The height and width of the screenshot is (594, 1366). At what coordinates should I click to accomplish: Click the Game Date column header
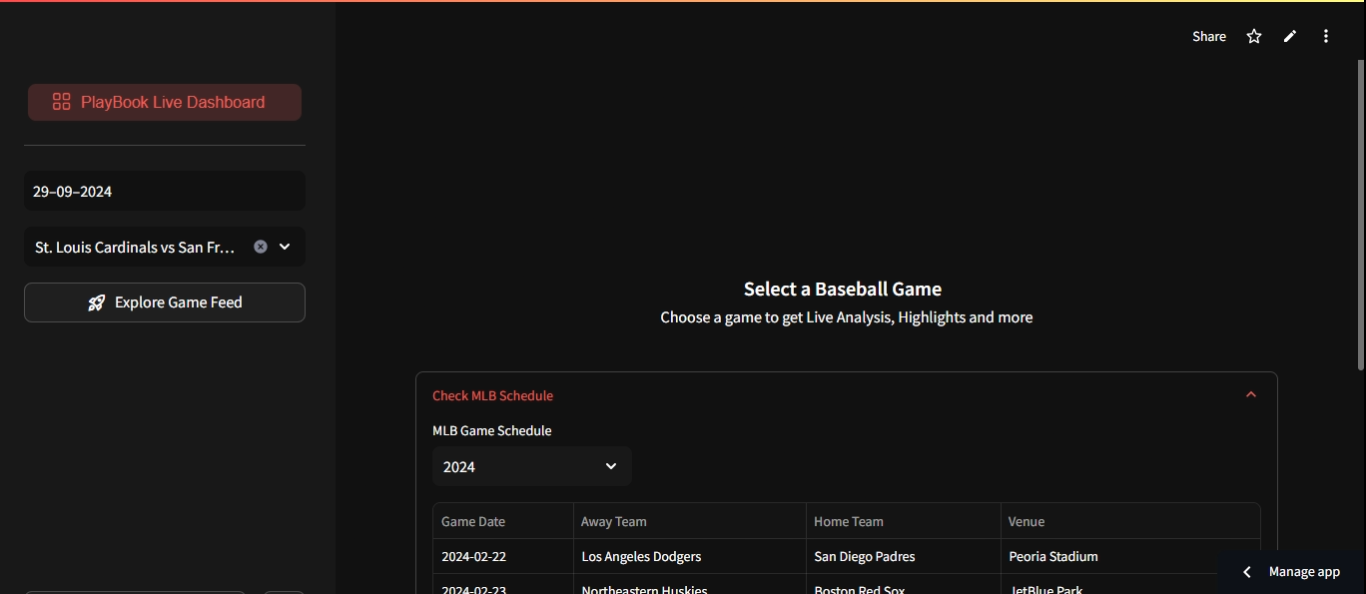pos(503,521)
